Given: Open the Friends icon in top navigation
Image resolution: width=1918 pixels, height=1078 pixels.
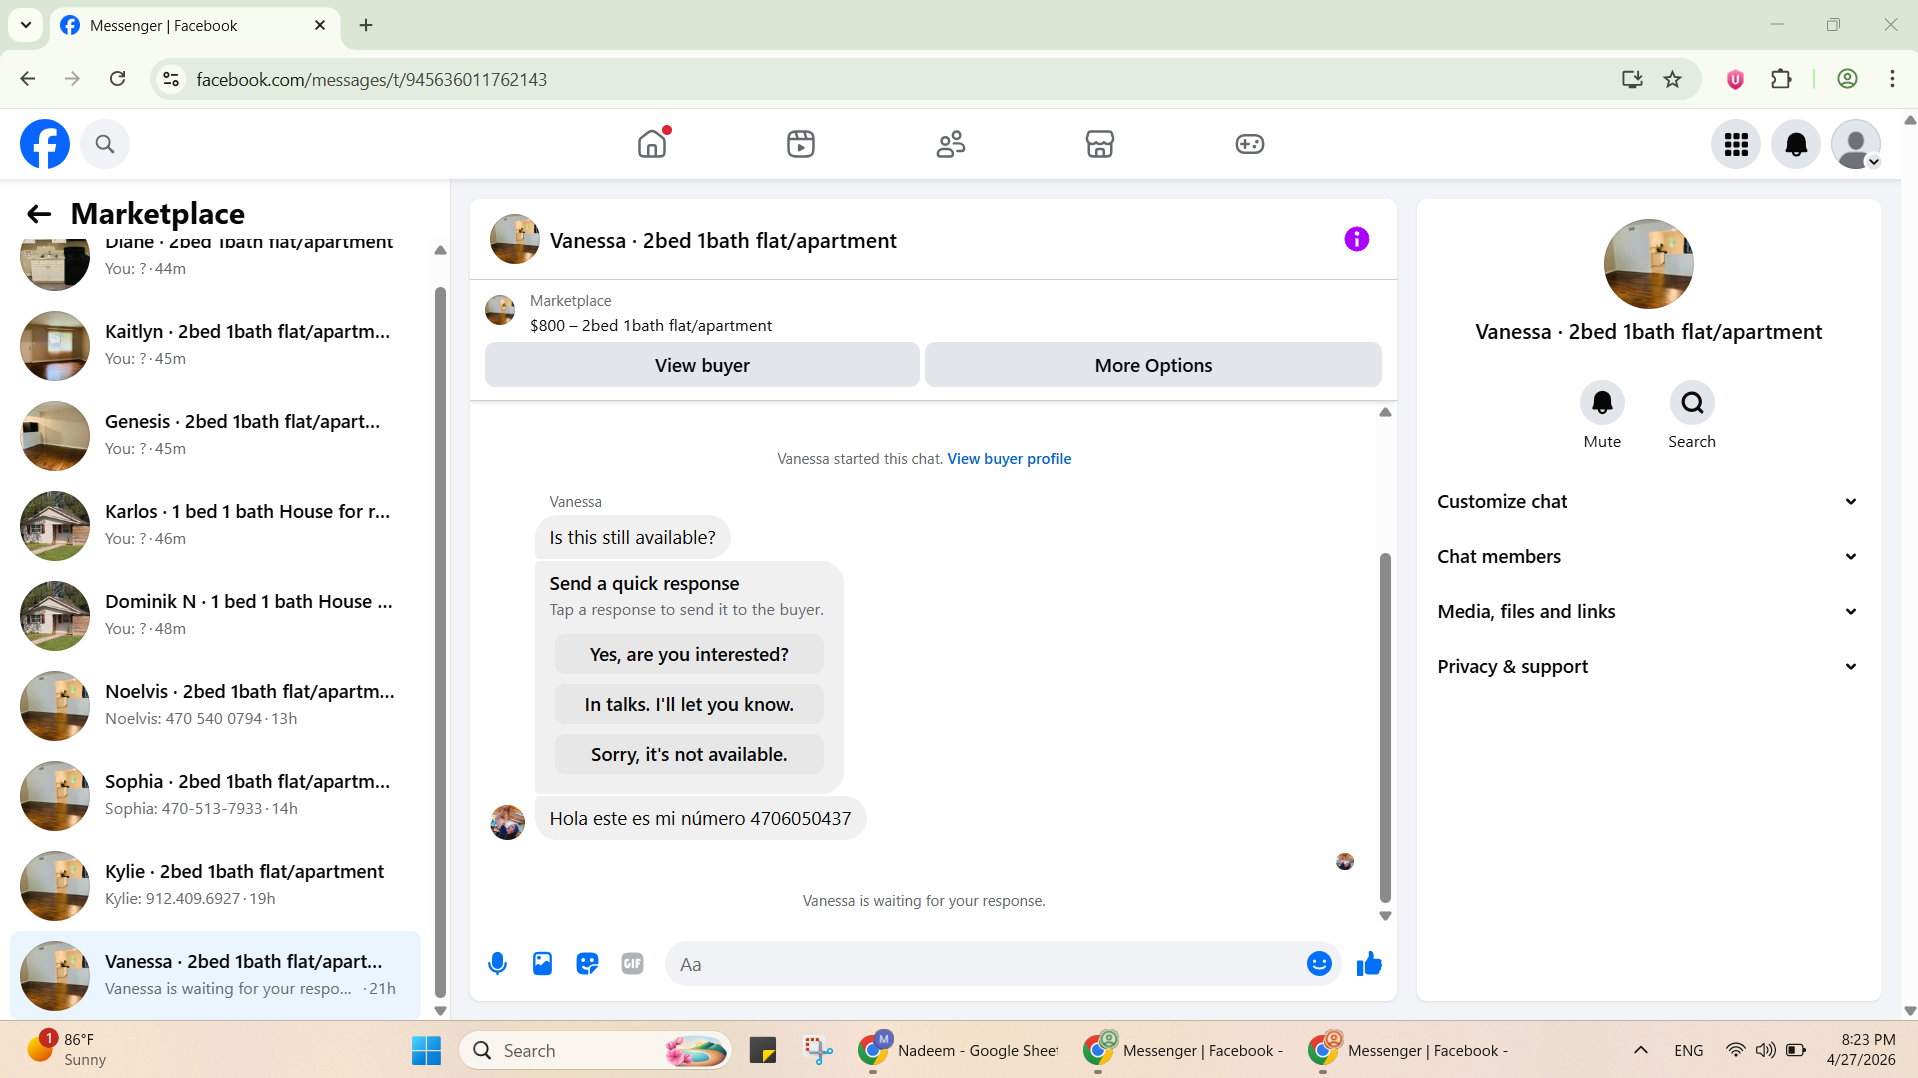Looking at the screenshot, I should pos(951,144).
